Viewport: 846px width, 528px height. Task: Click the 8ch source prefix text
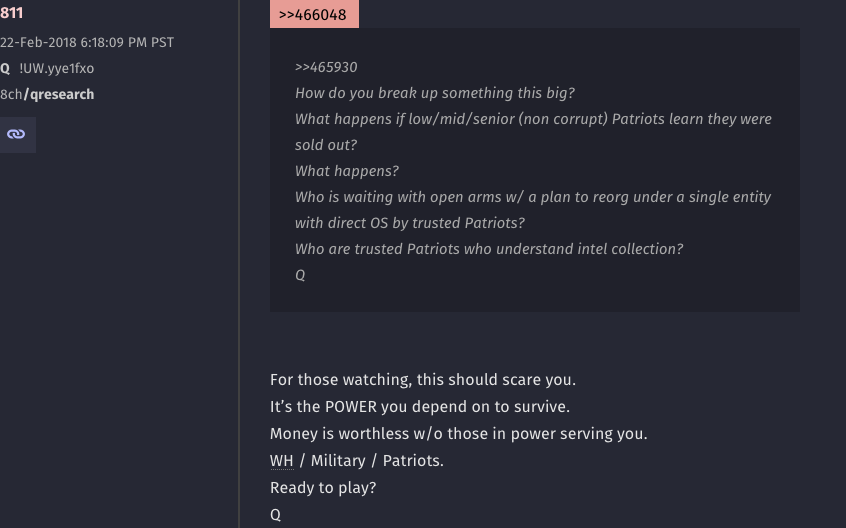click(x=11, y=94)
